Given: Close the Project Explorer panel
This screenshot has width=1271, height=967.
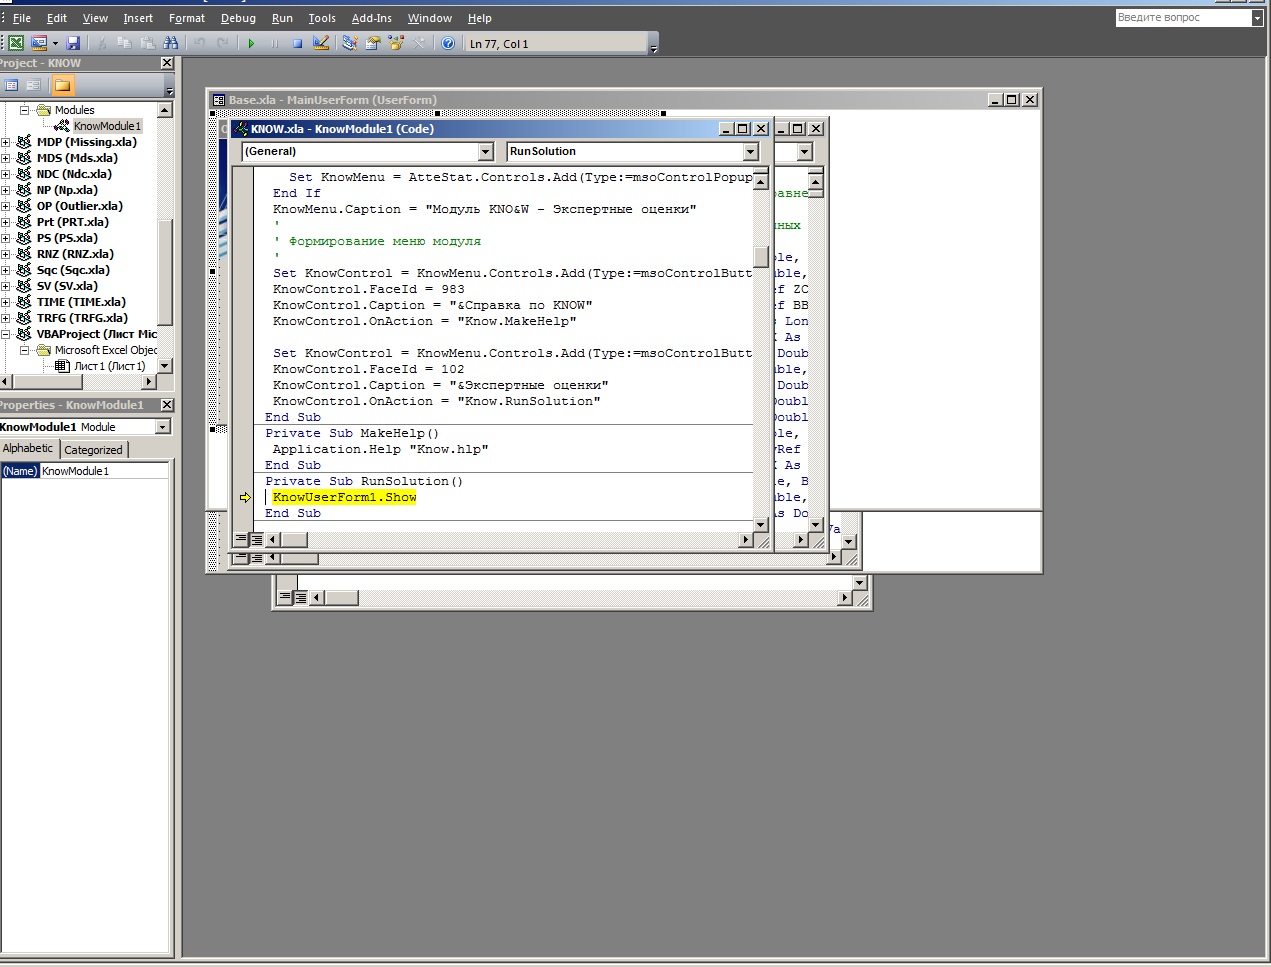Looking at the screenshot, I should coord(167,63).
